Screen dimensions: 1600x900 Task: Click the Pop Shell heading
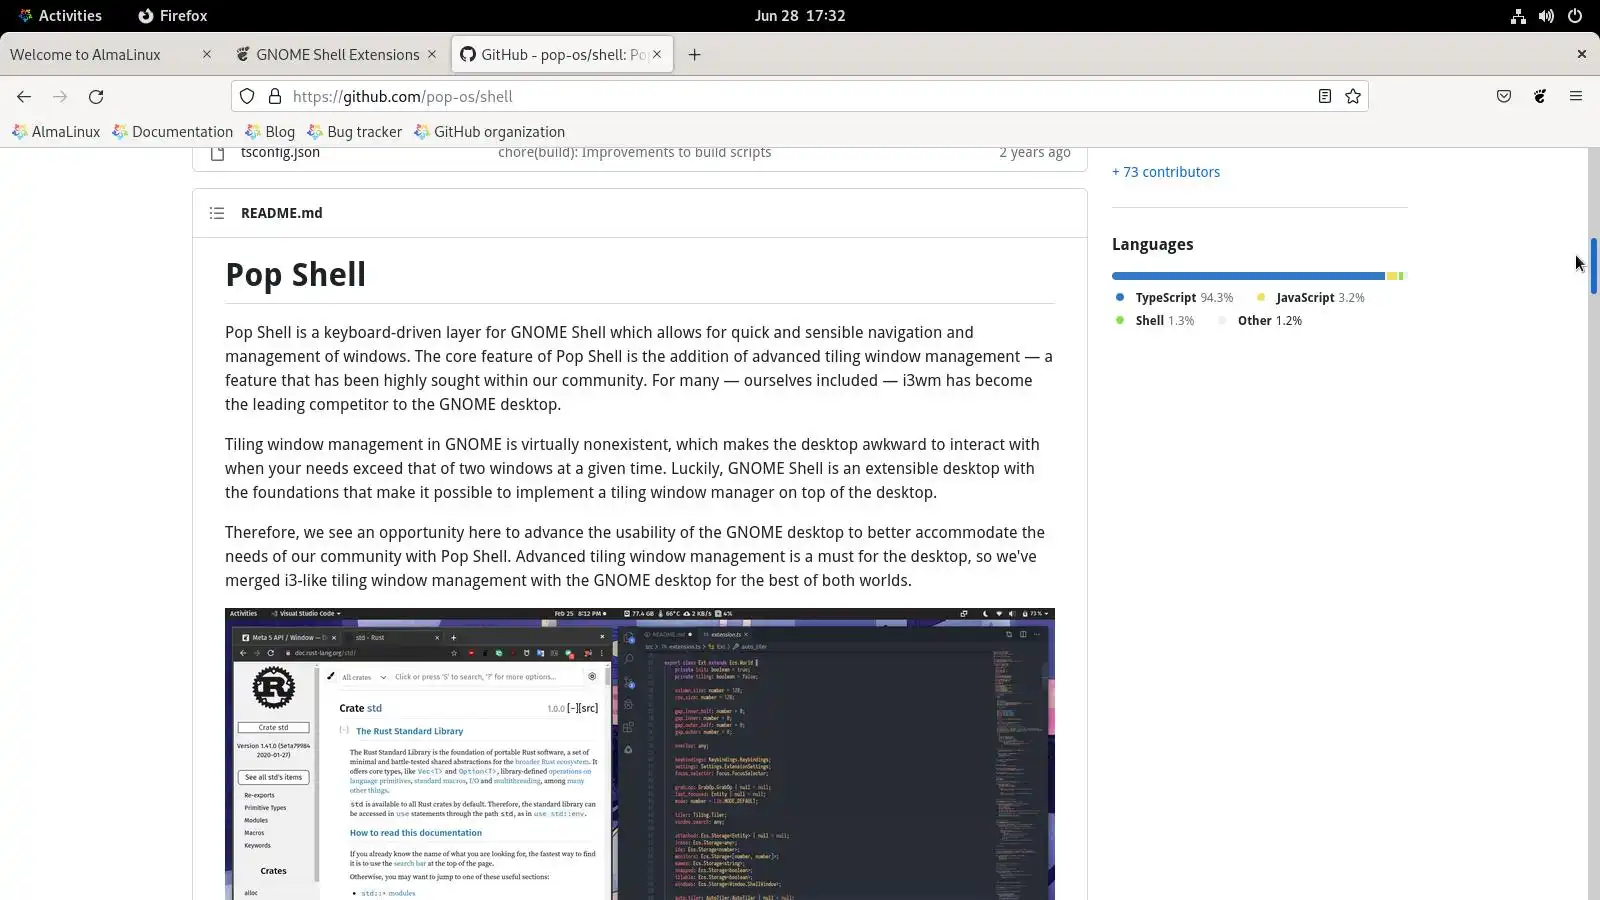coord(295,275)
